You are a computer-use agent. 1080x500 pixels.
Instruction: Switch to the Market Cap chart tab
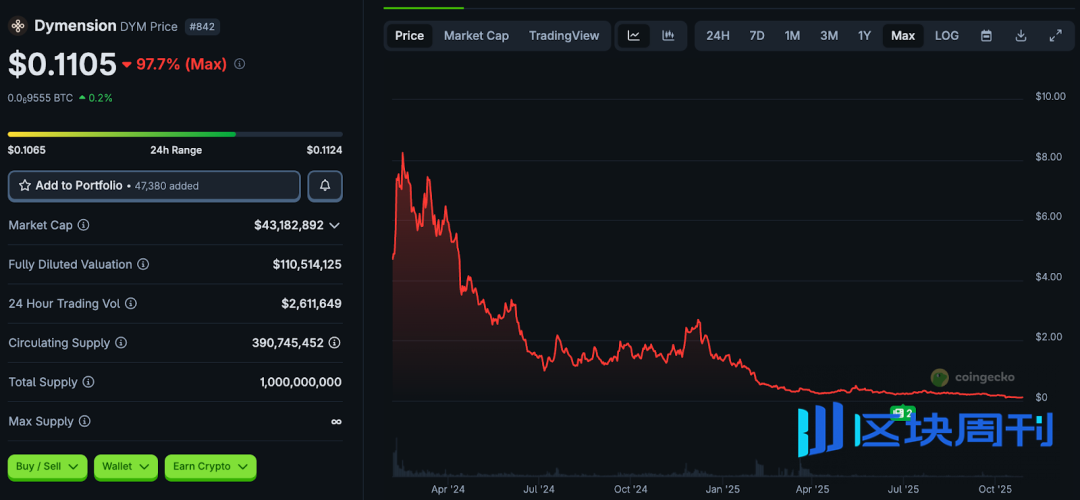[x=476, y=36]
